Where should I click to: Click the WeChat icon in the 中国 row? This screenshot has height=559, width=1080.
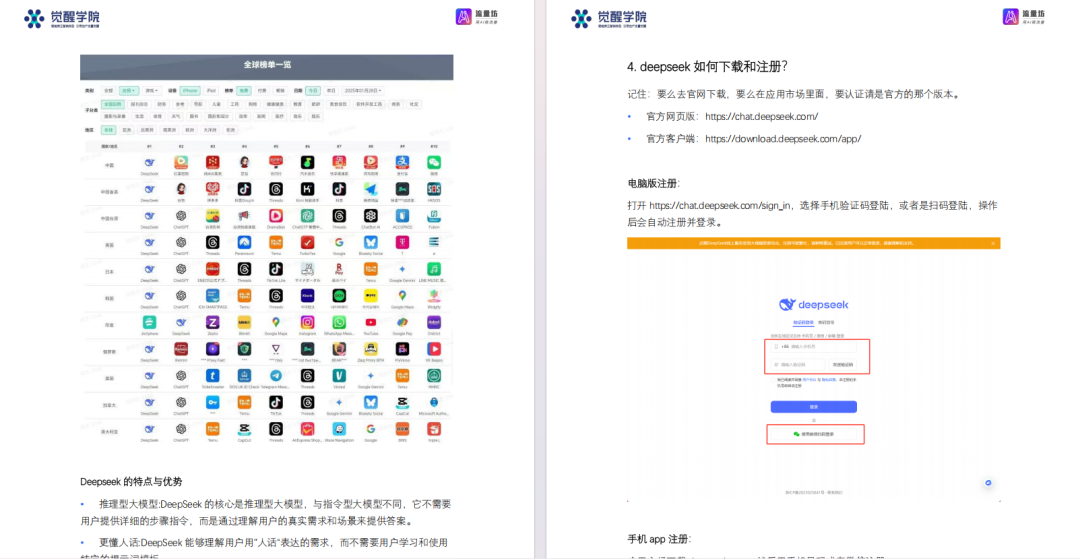[x=433, y=162]
